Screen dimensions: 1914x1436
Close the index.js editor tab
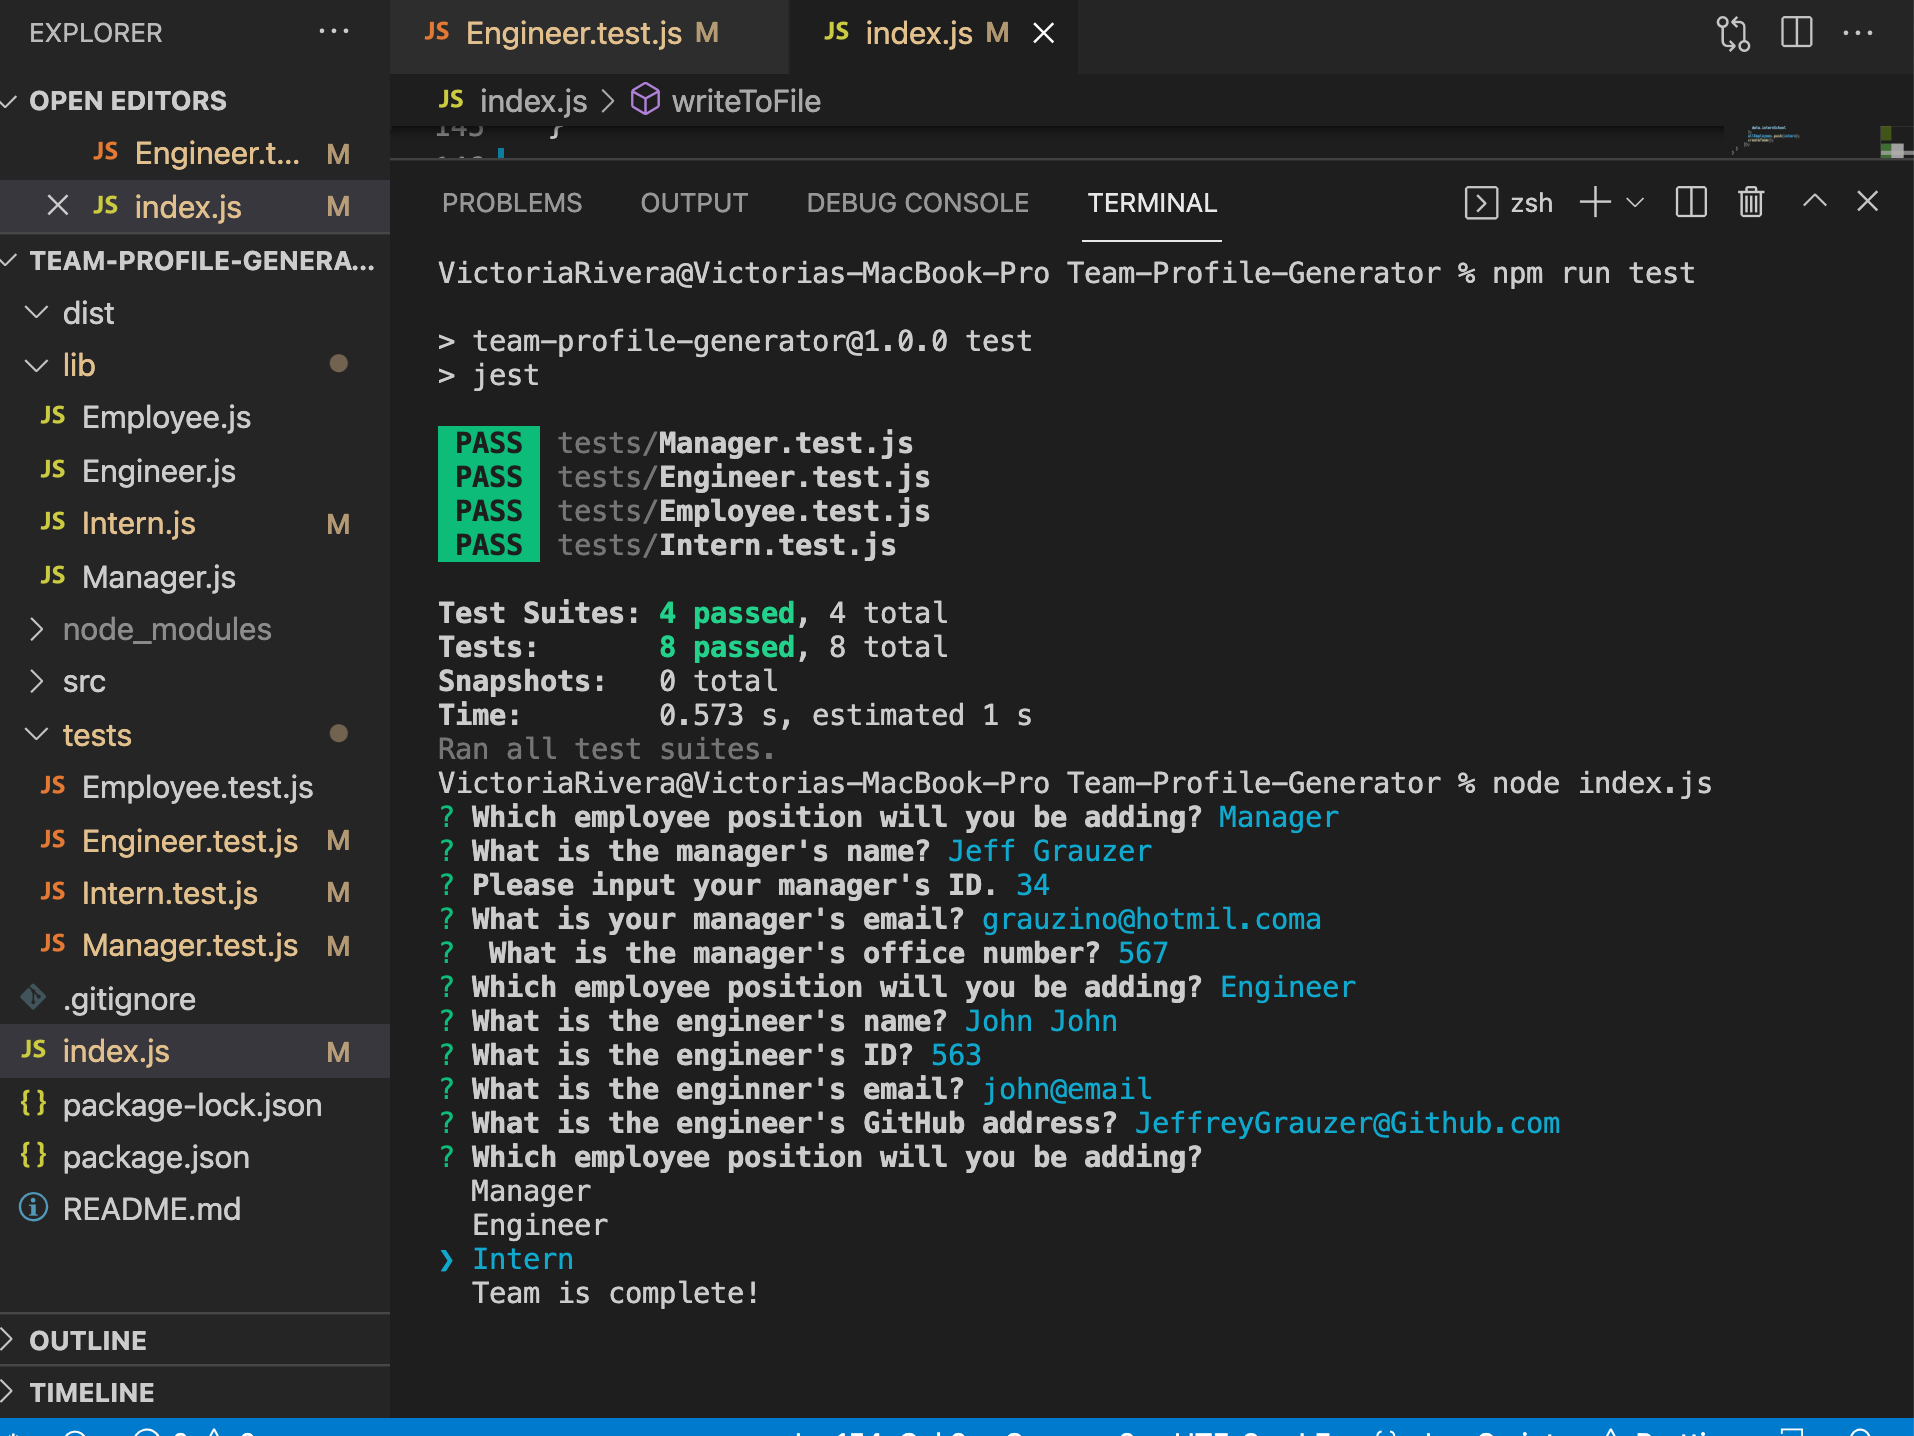[x=1044, y=33]
